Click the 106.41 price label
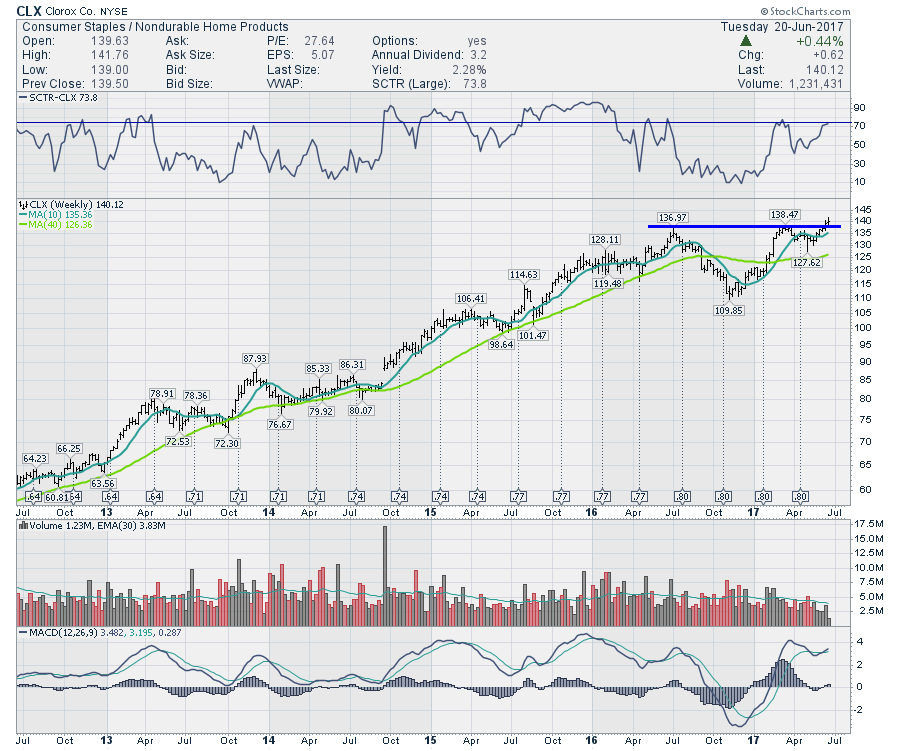This screenshot has width=900, height=751. coord(471,299)
